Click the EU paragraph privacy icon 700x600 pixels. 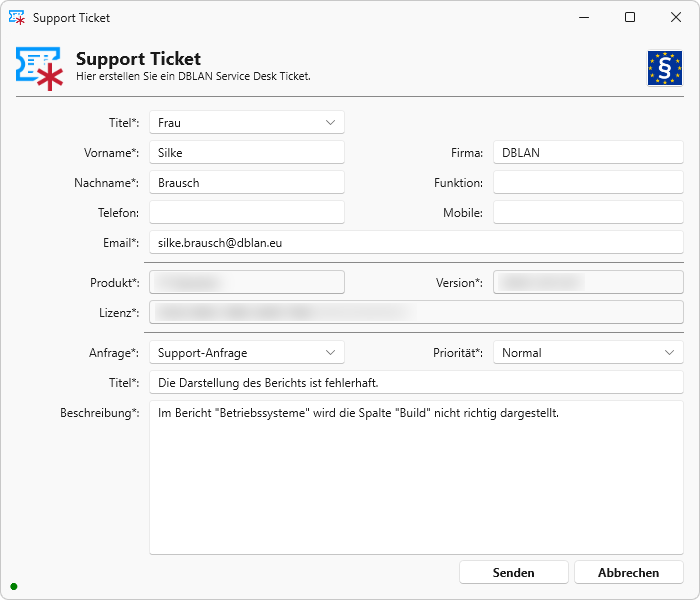point(665,68)
